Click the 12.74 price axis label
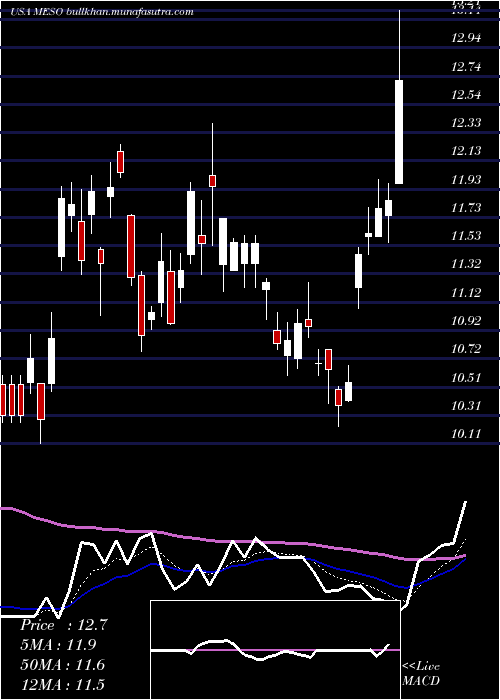 point(466,67)
